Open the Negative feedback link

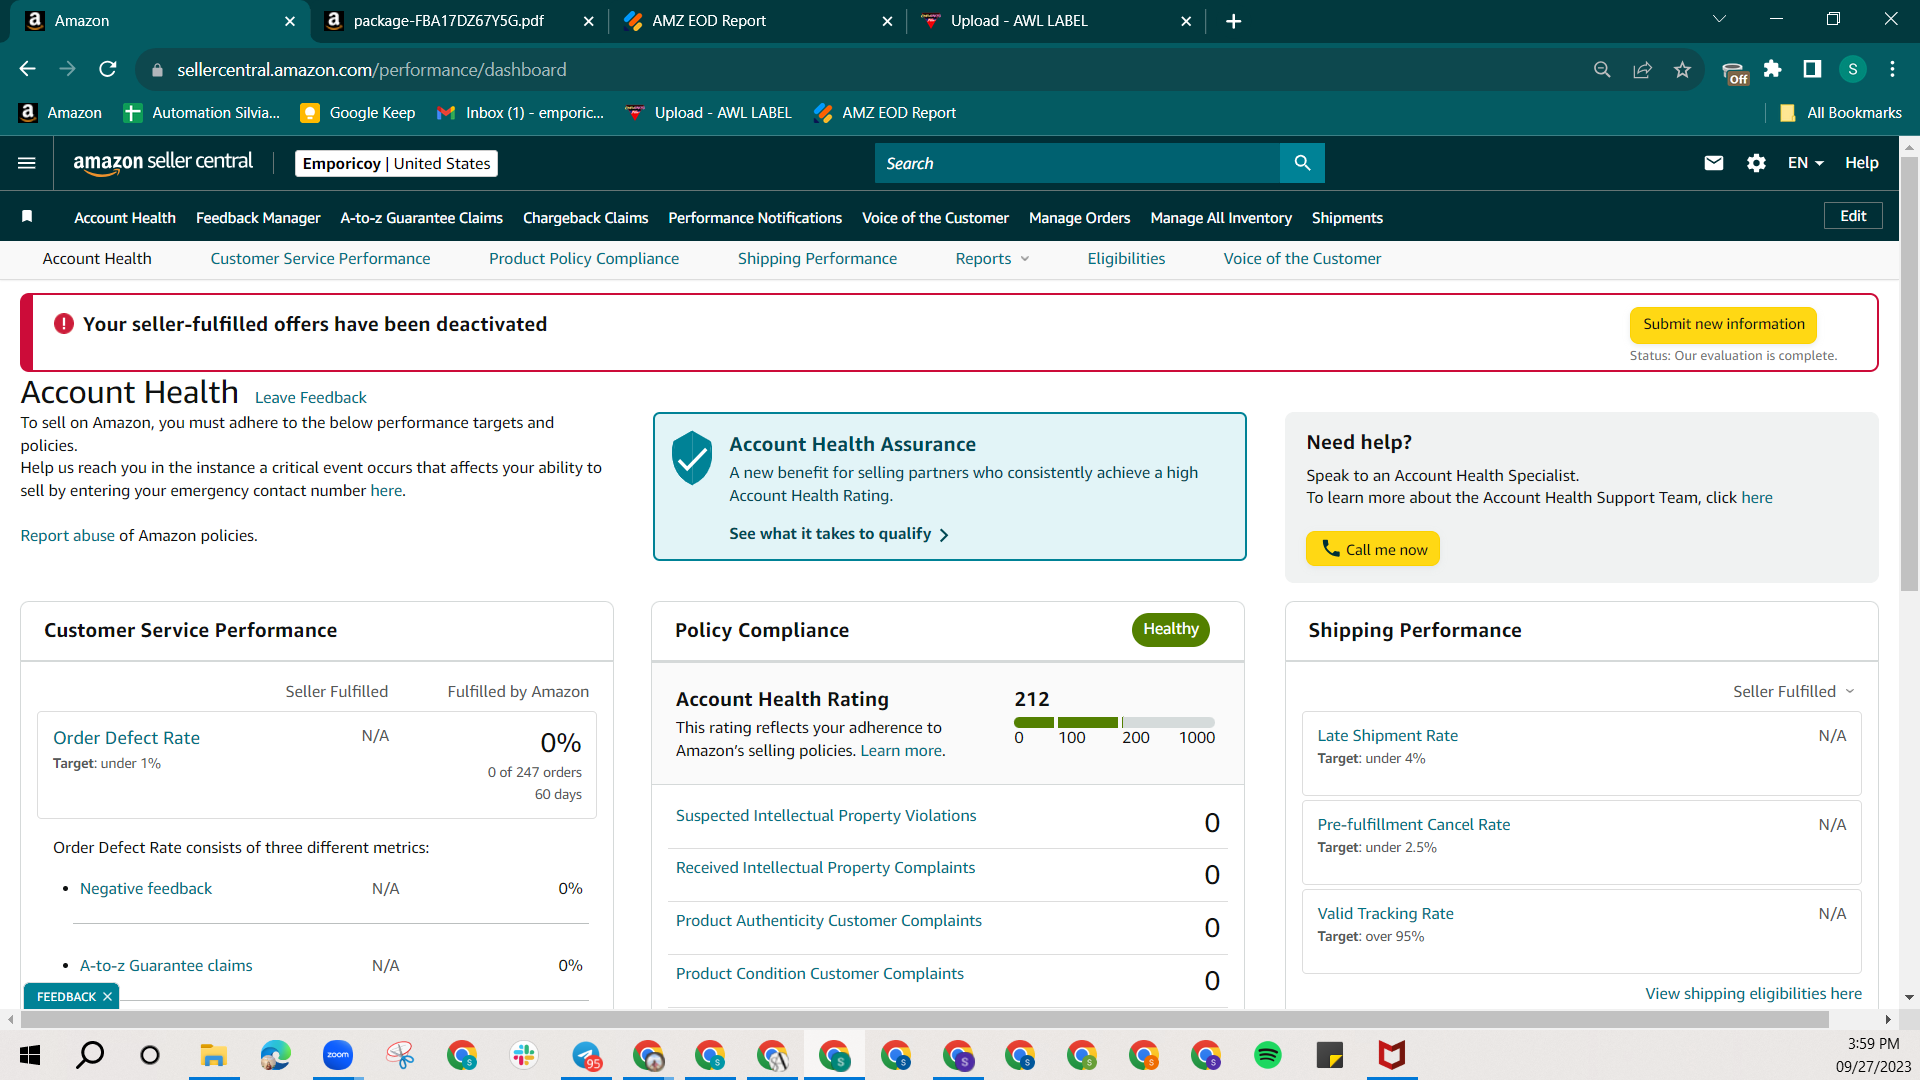click(x=146, y=889)
